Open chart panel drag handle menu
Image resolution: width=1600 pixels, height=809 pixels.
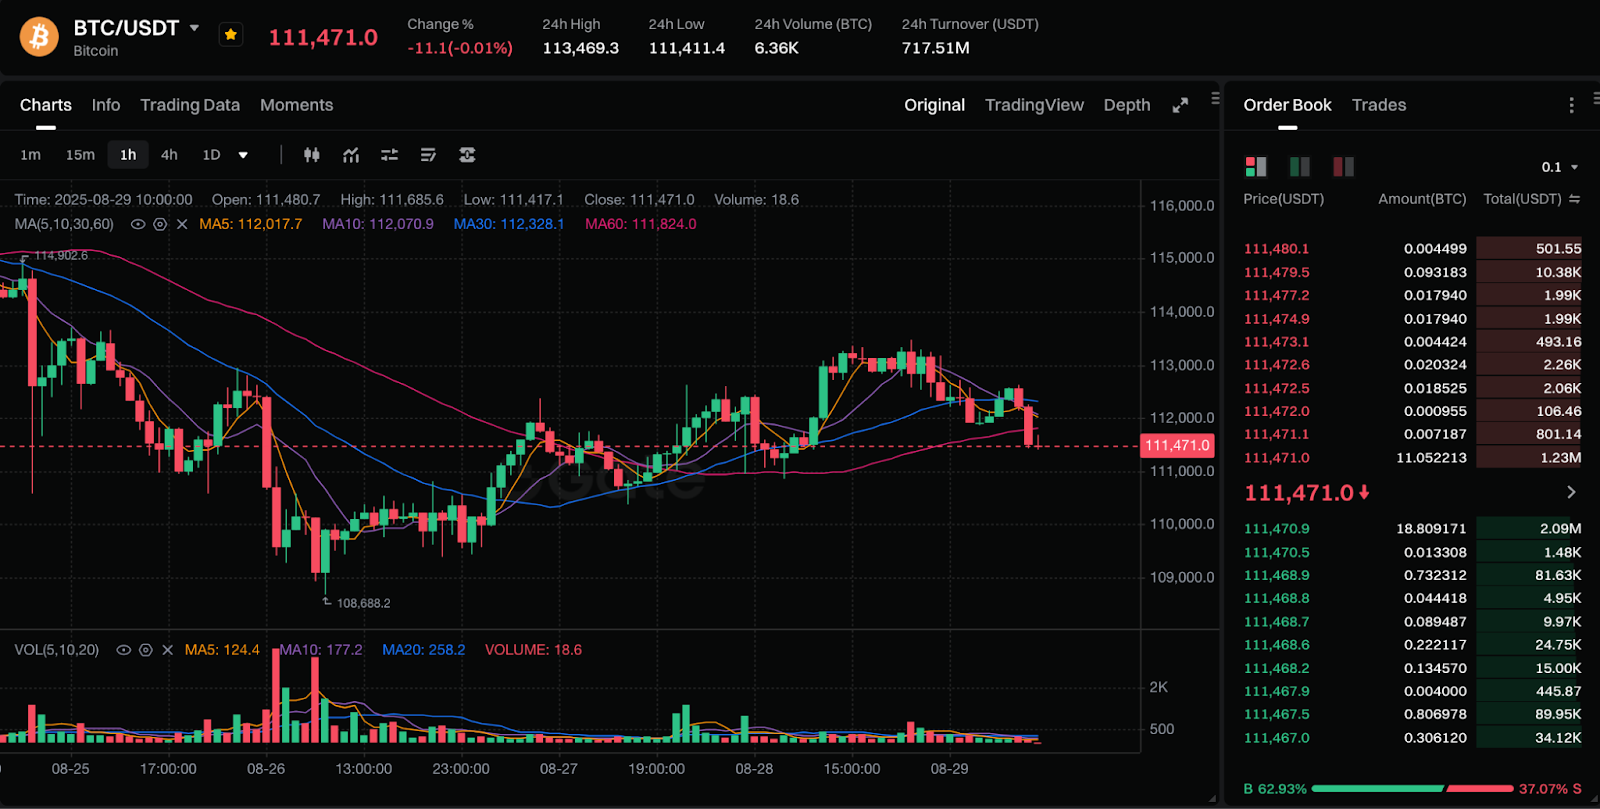(x=1215, y=98)
